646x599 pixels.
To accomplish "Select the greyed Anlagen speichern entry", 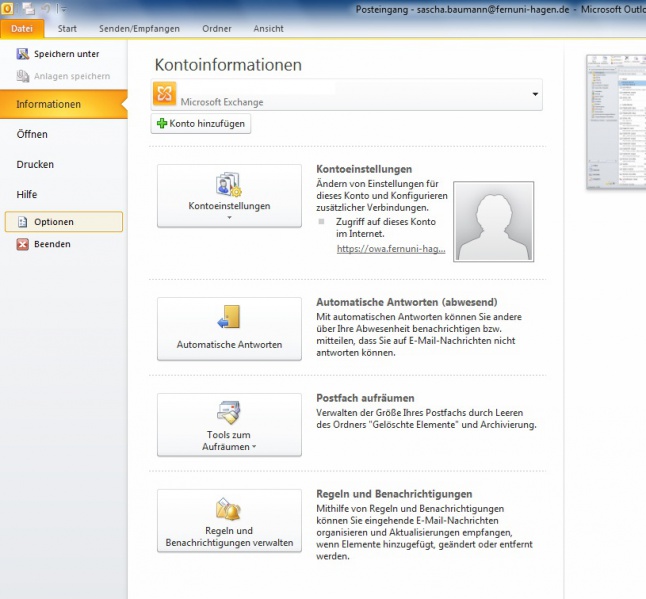I will tap(64, 76).
